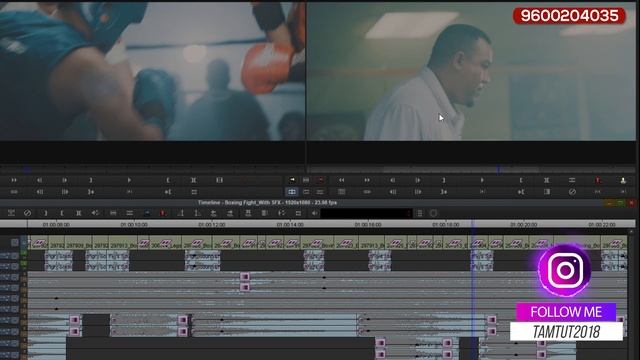The height and width of the screenshot is (360, 640).
Task: Select the pink effect icon near 01:00:13:00
Action: click(244, 277)
